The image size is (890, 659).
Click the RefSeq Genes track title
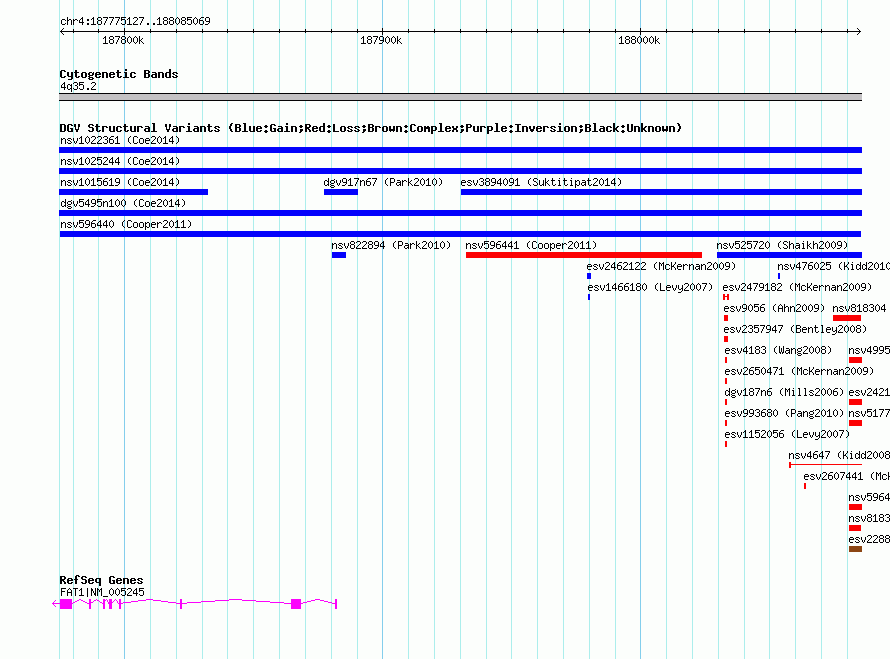coord(101,580)
